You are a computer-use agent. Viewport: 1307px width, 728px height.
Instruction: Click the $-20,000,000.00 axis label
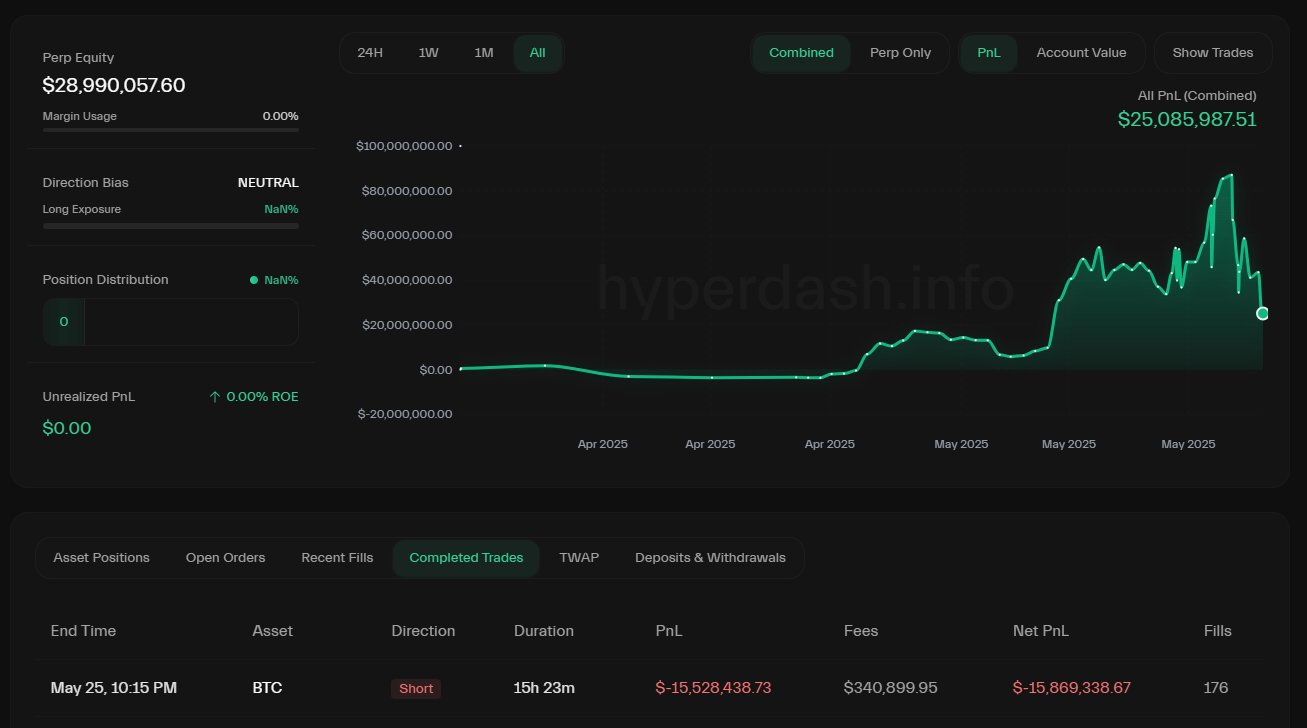(404, 414)
